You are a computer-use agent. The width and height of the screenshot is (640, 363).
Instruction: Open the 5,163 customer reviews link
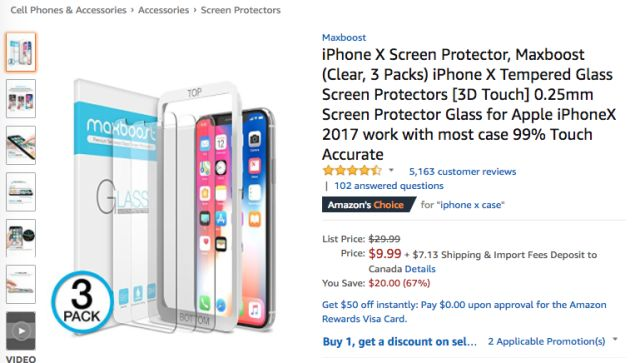point(462,171)
